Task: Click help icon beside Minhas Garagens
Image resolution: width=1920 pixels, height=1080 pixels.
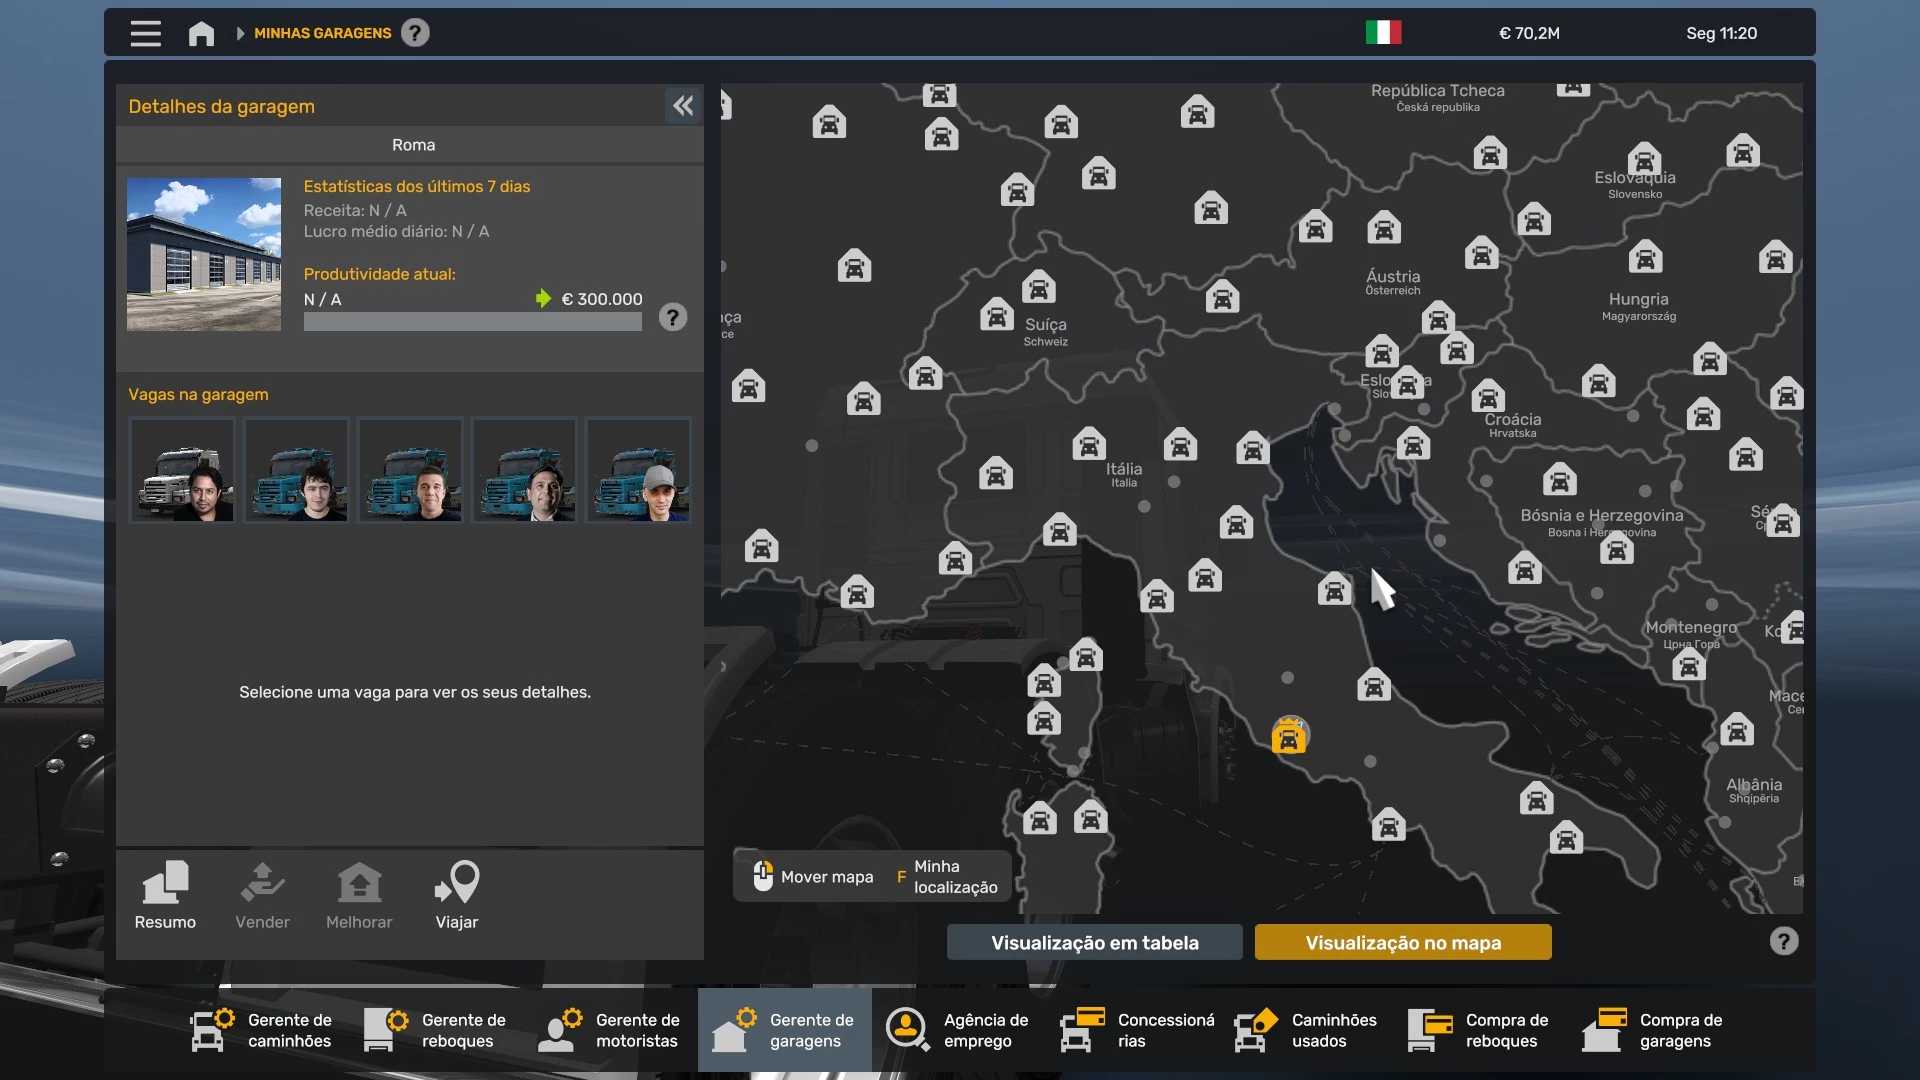Action: pos(415,33)
